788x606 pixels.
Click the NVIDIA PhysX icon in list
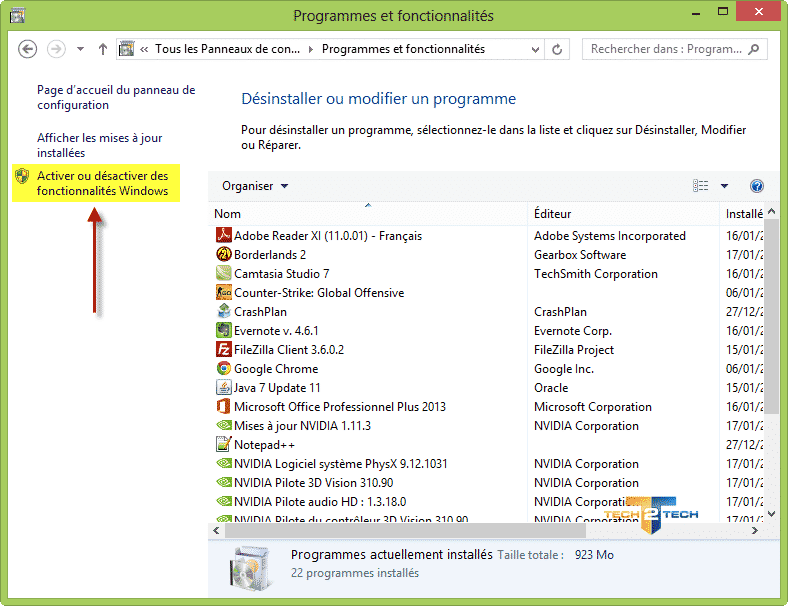(x=224, y=463)
